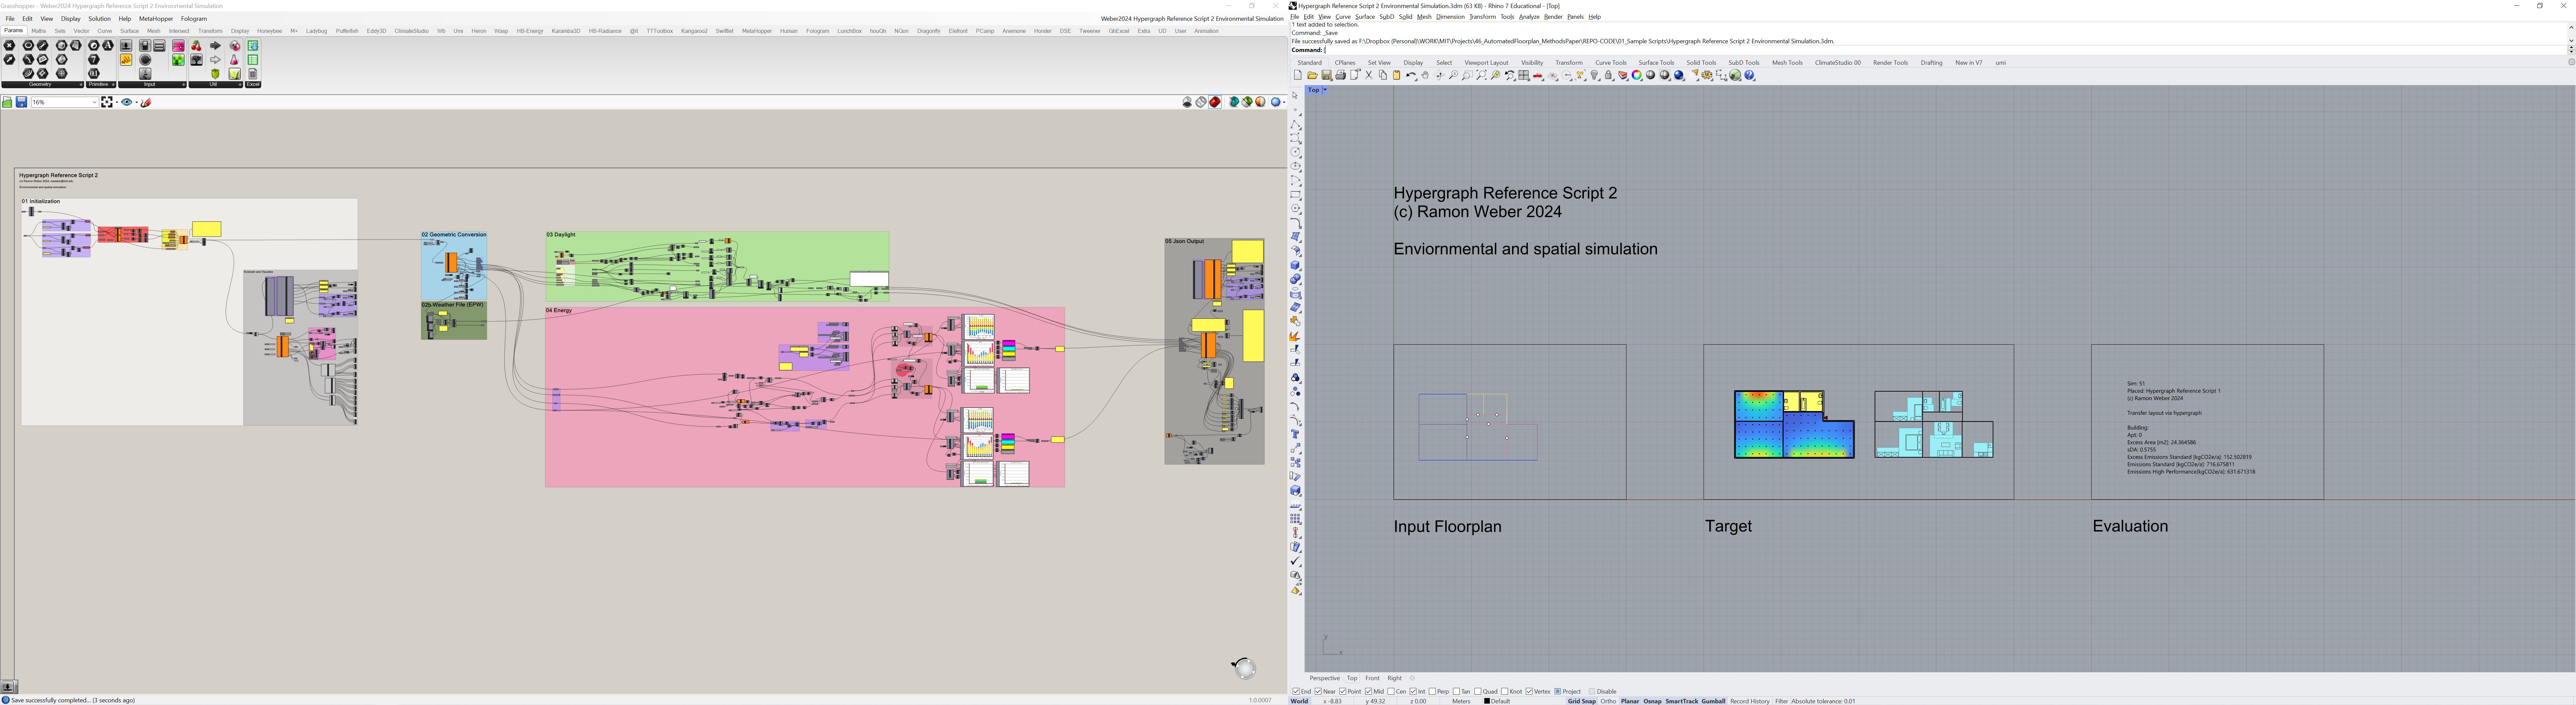
Task: Switch to the Karamba3D tab in Grasshopper
Action: pyautogui.click(x=566, y=31)
